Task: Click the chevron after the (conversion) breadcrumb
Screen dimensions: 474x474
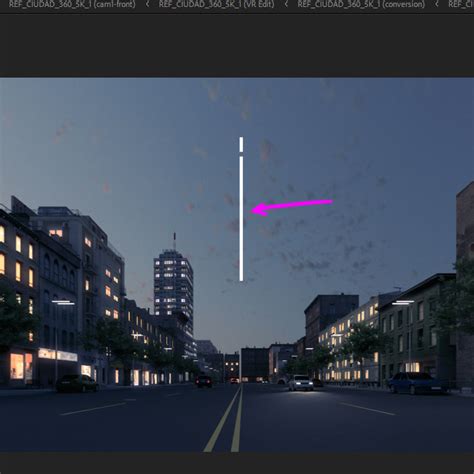Action: [x=437, y=4]
